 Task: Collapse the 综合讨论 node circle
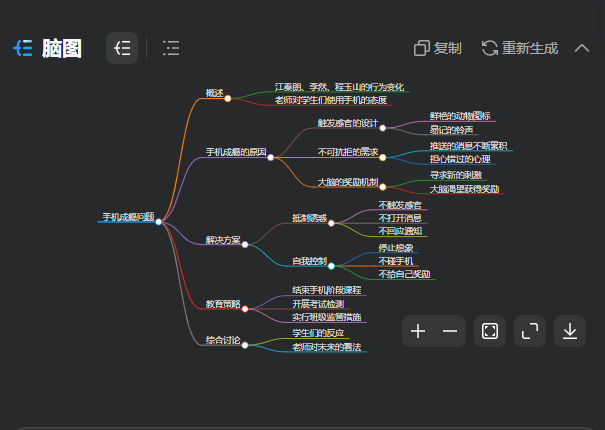245,345
